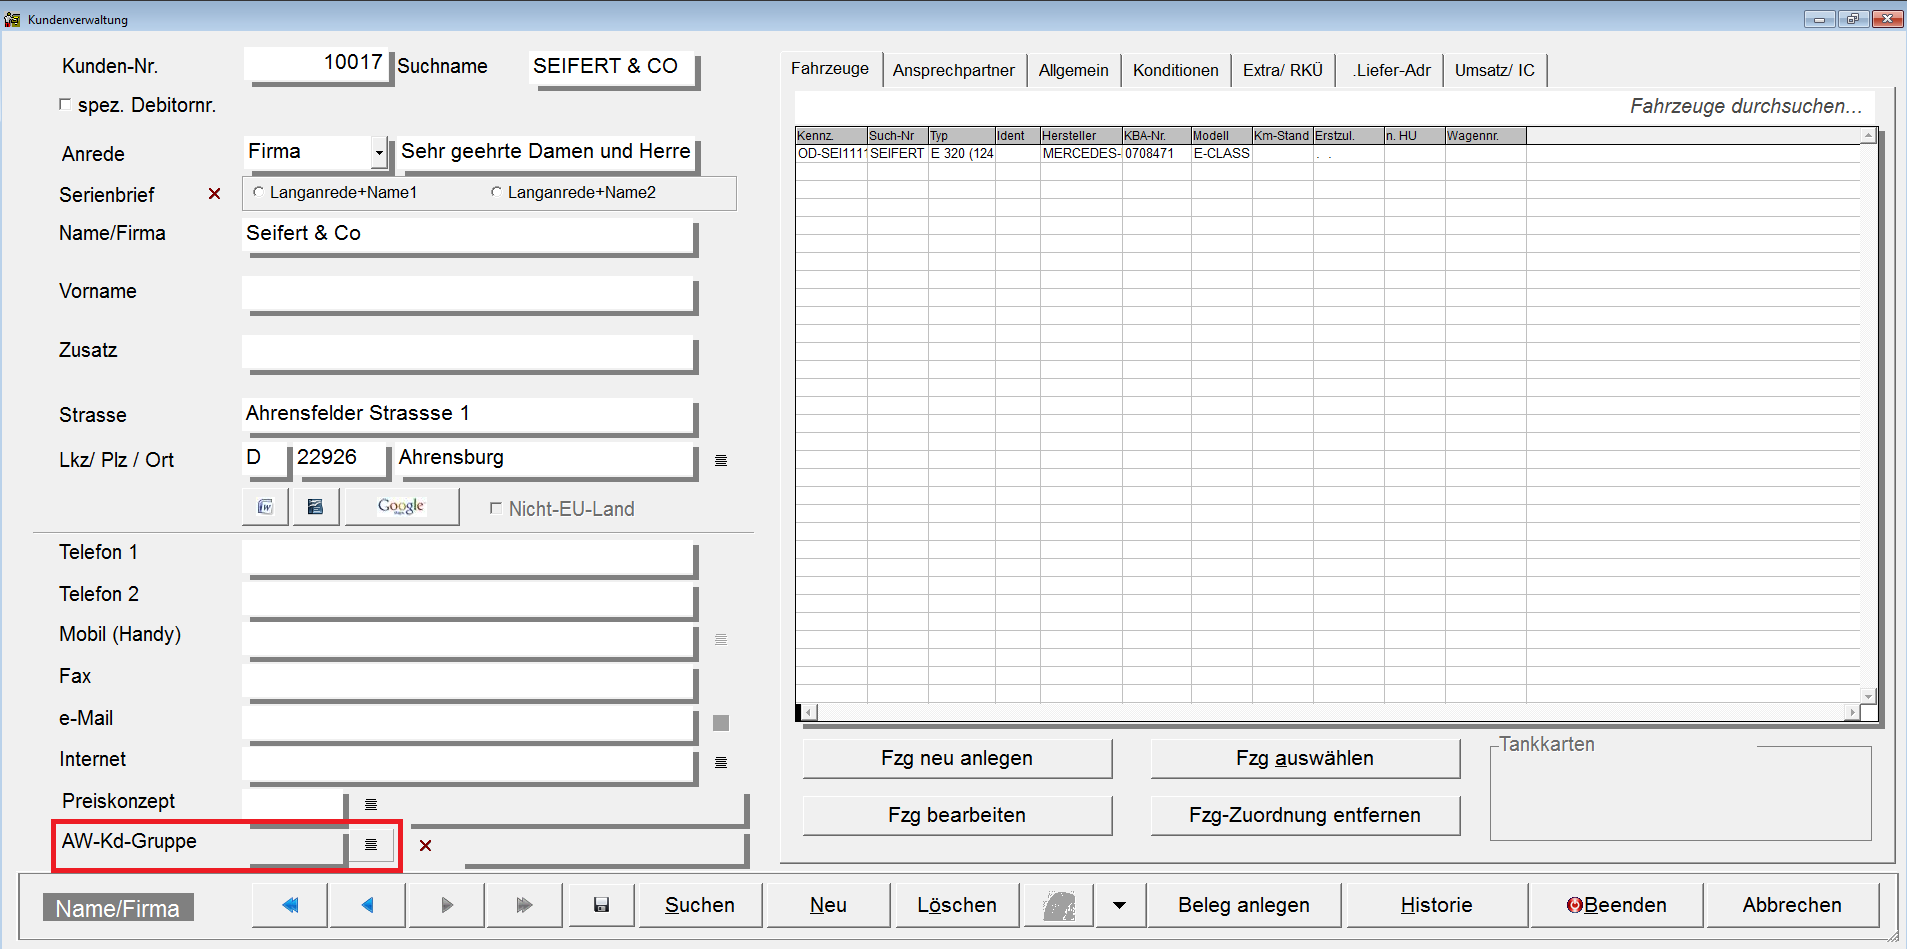Click the vehicle list horizontal scrollbar left arrow
This screenshot has height=949, width=1907.
[810, 712]
